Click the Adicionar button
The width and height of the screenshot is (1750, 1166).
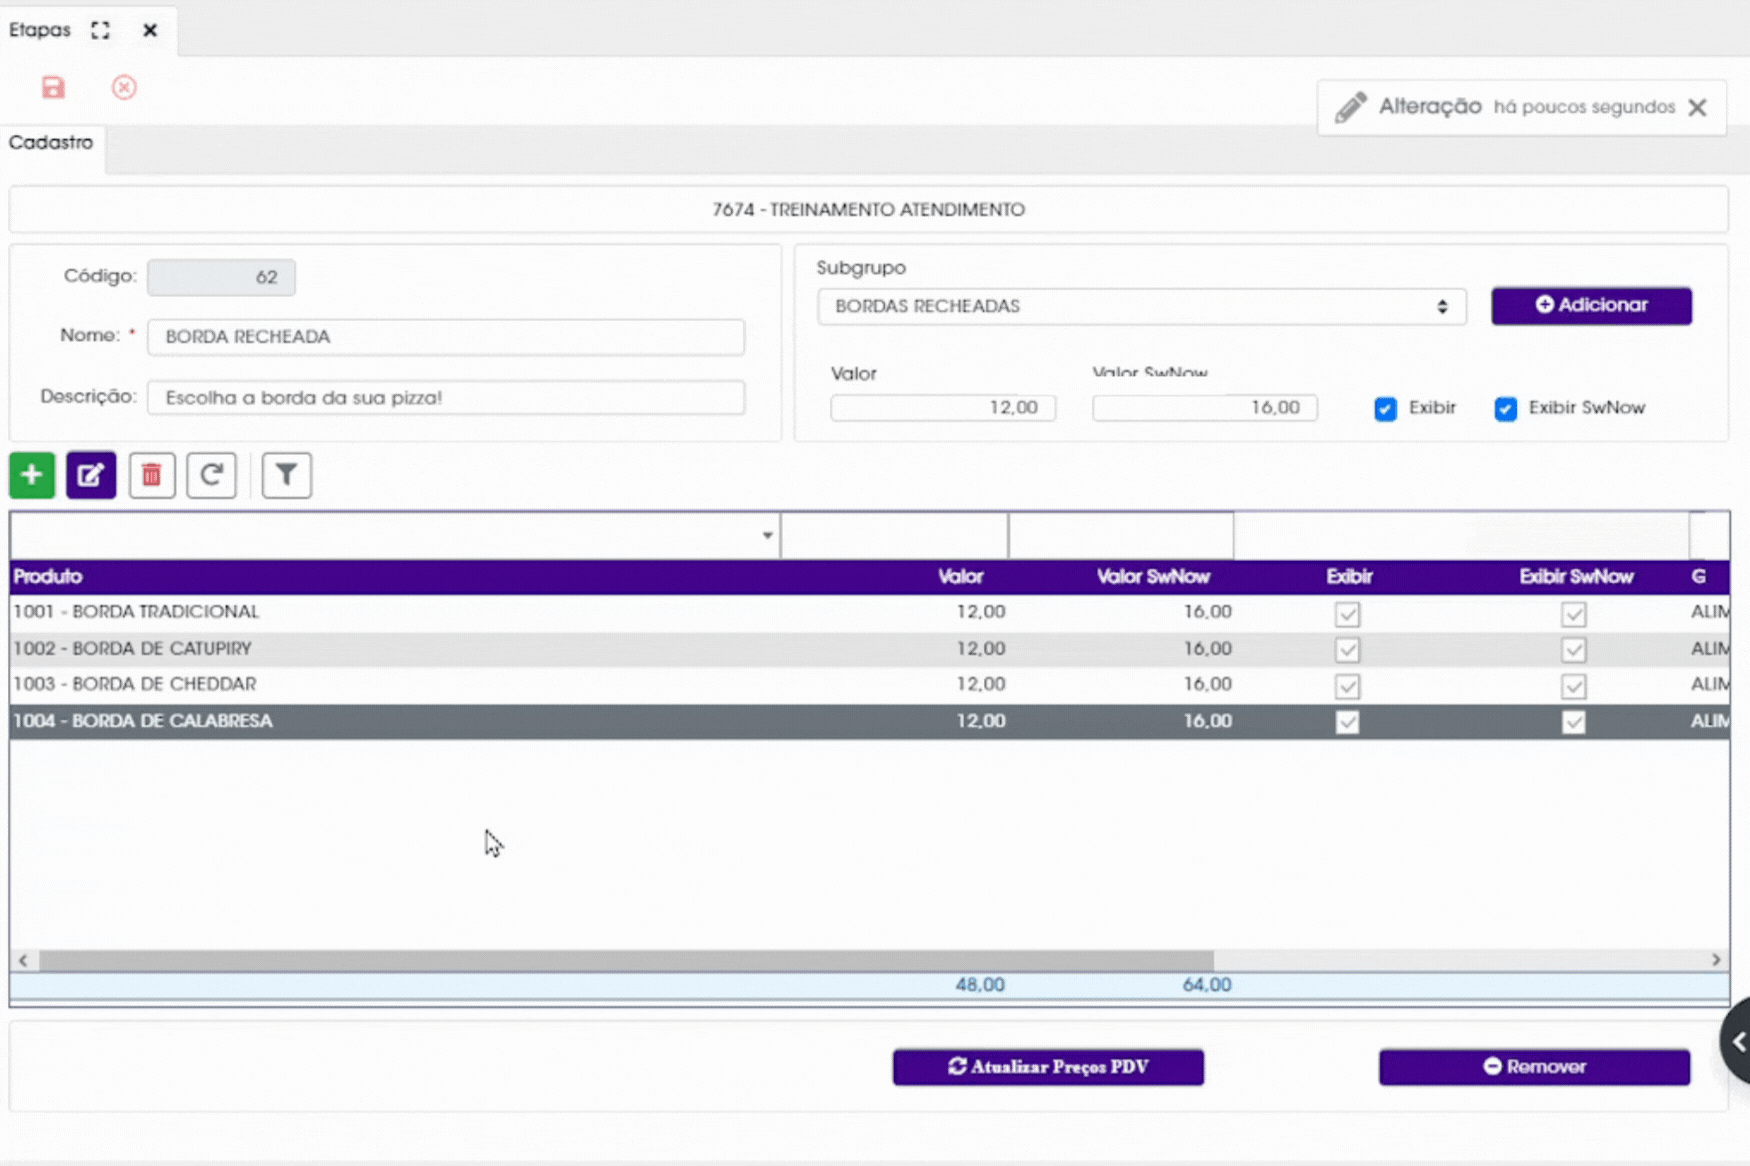[x=1592, y=305]
